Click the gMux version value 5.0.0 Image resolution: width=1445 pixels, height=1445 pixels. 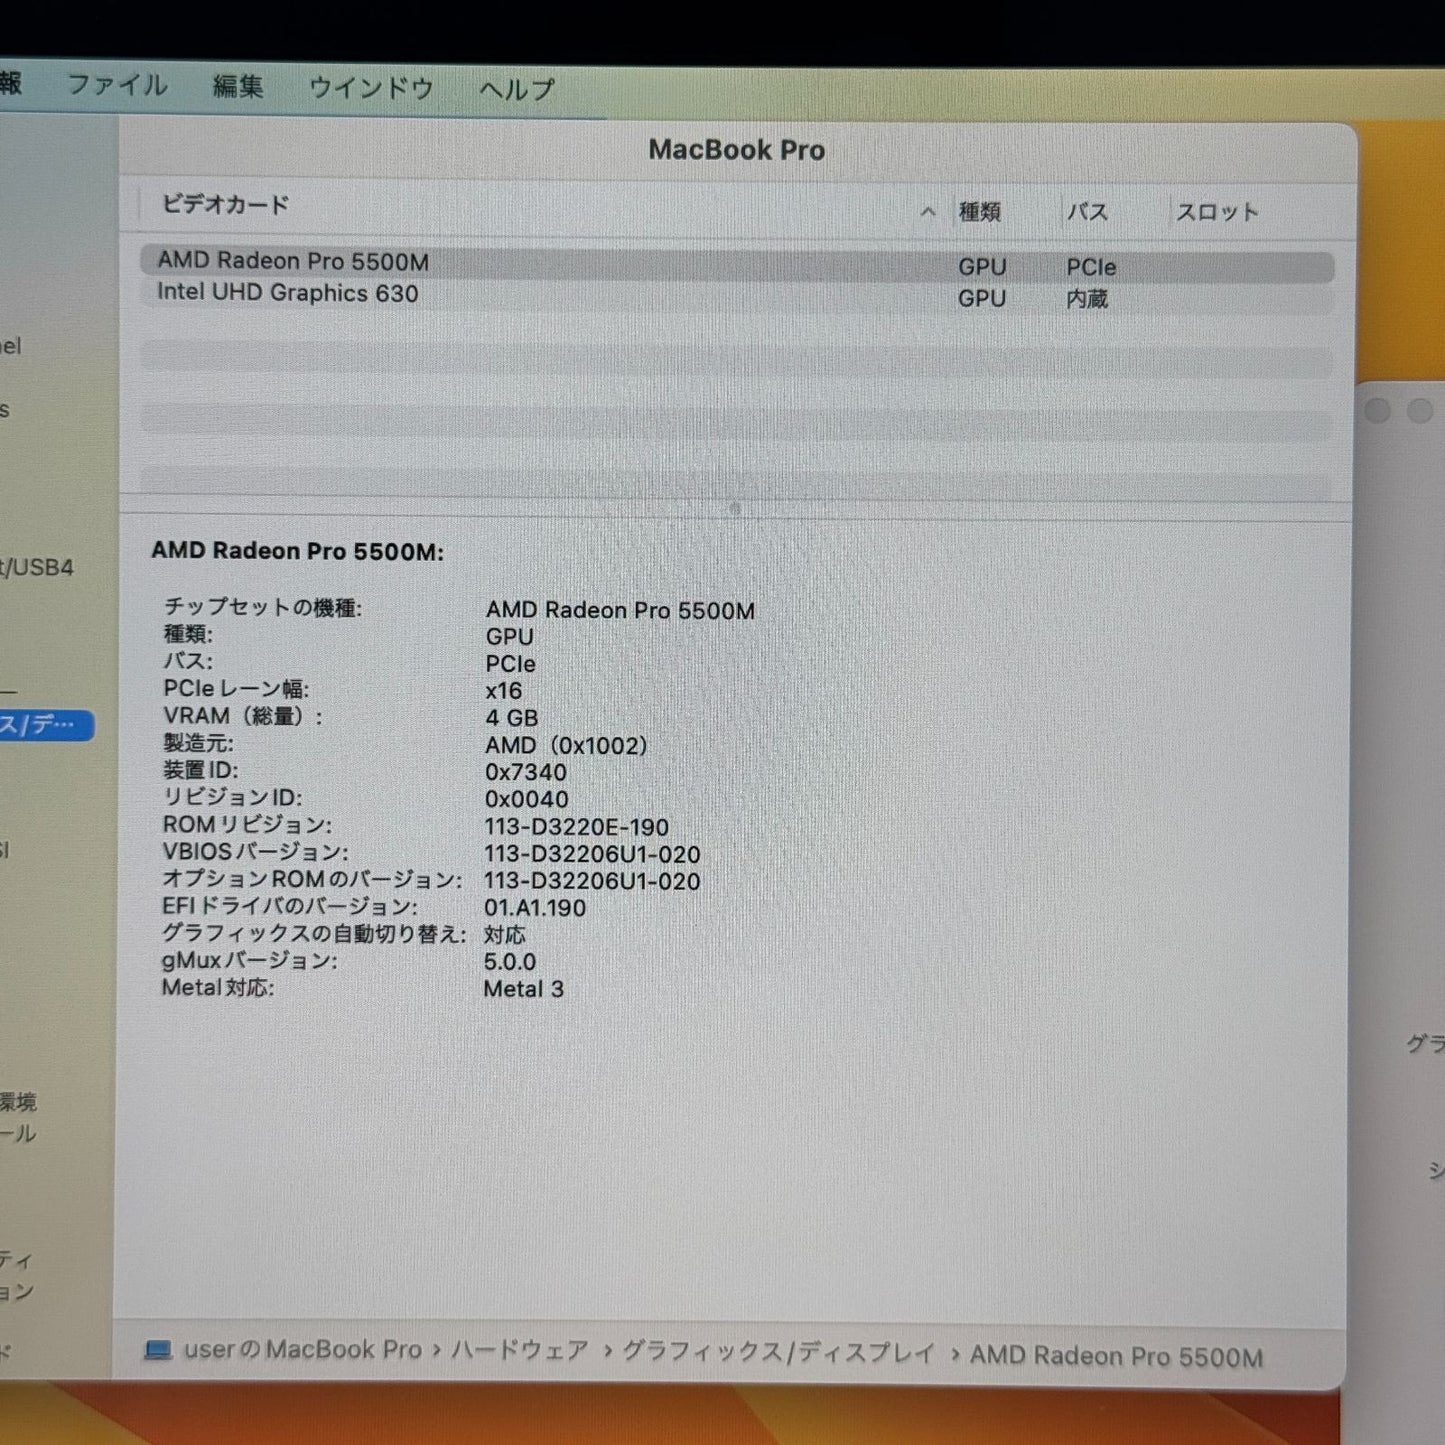point(510,962)
